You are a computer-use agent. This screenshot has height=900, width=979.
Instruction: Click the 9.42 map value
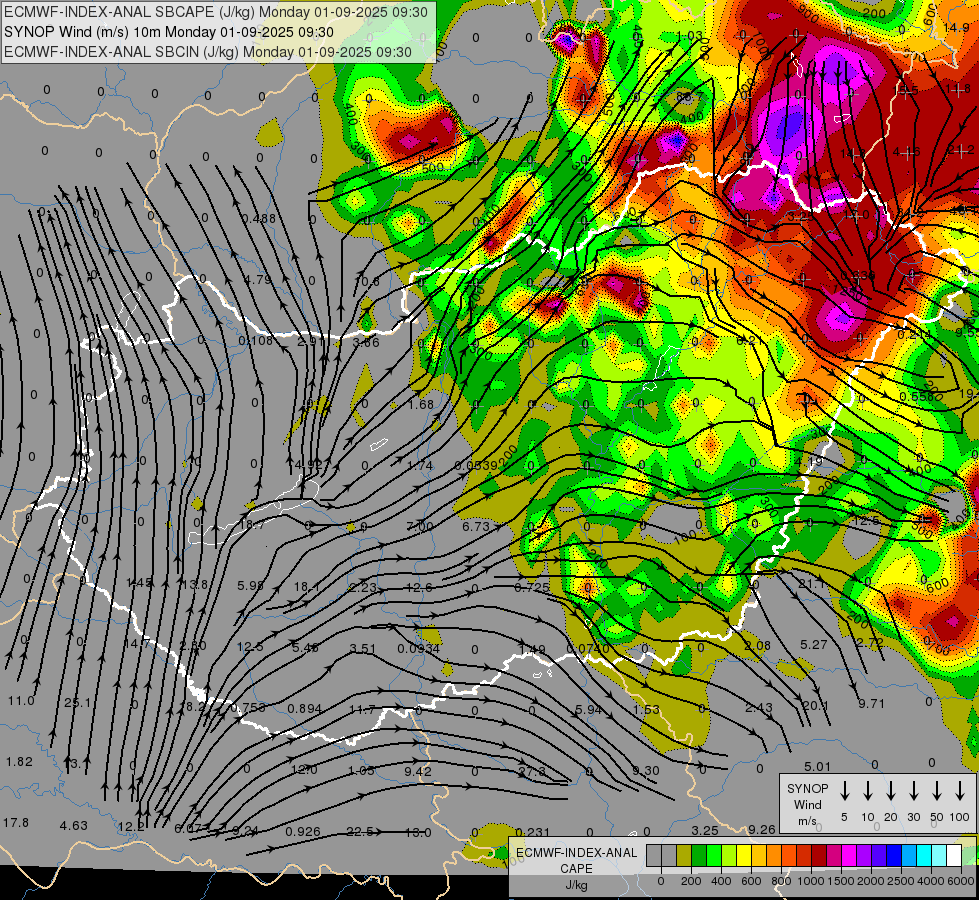[x=418, y=771]
